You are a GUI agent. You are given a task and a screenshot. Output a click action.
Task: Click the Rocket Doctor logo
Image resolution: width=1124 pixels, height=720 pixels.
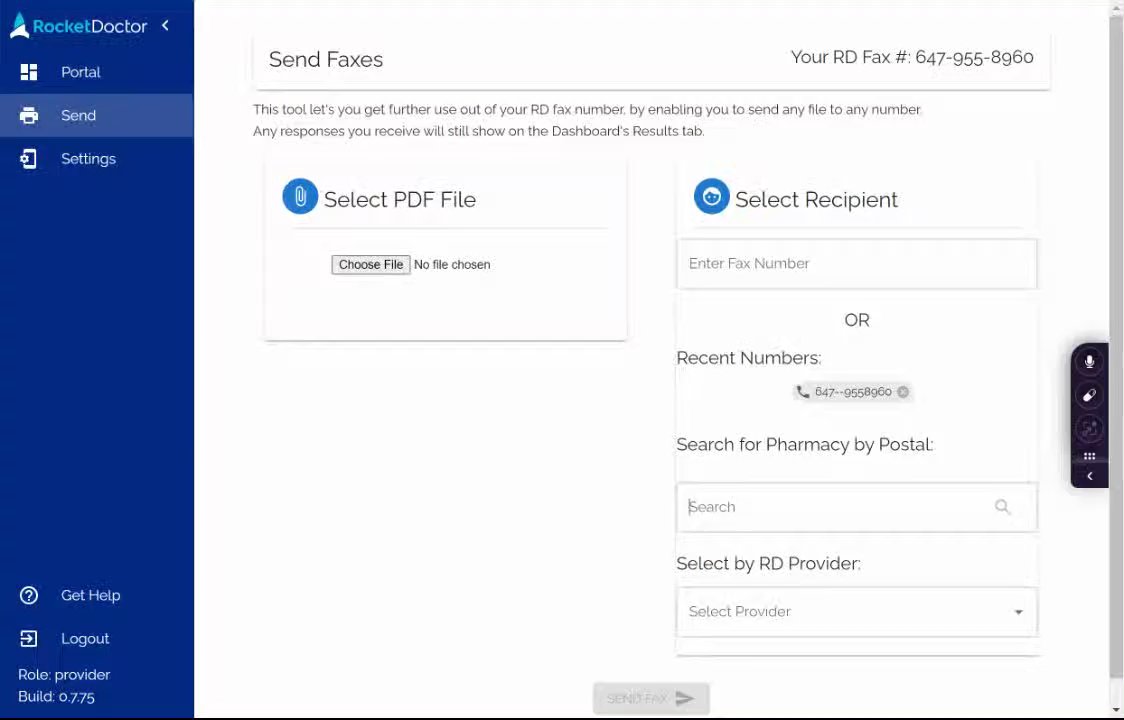[x=78, y=26]
